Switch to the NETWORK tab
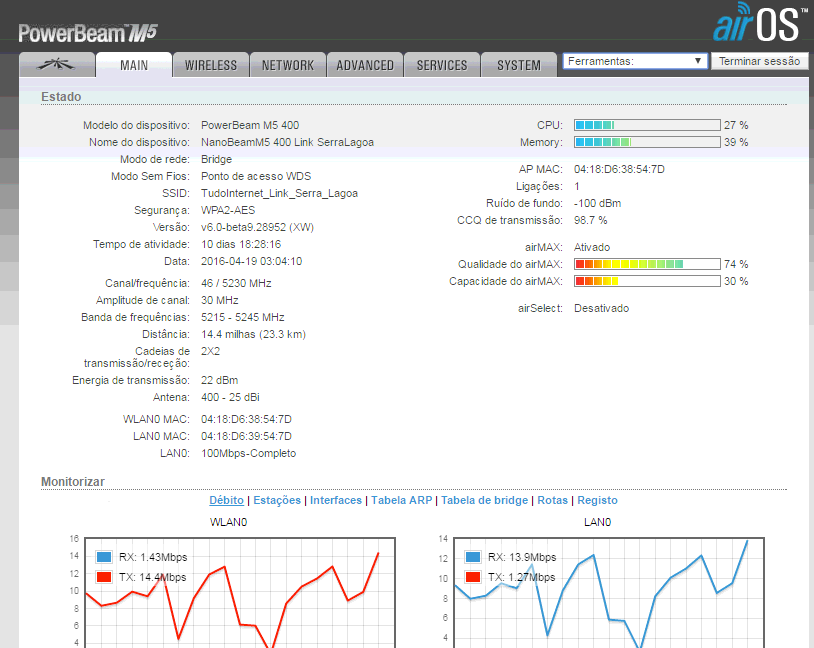Viewport: 814px width, 648px height. 288,65
